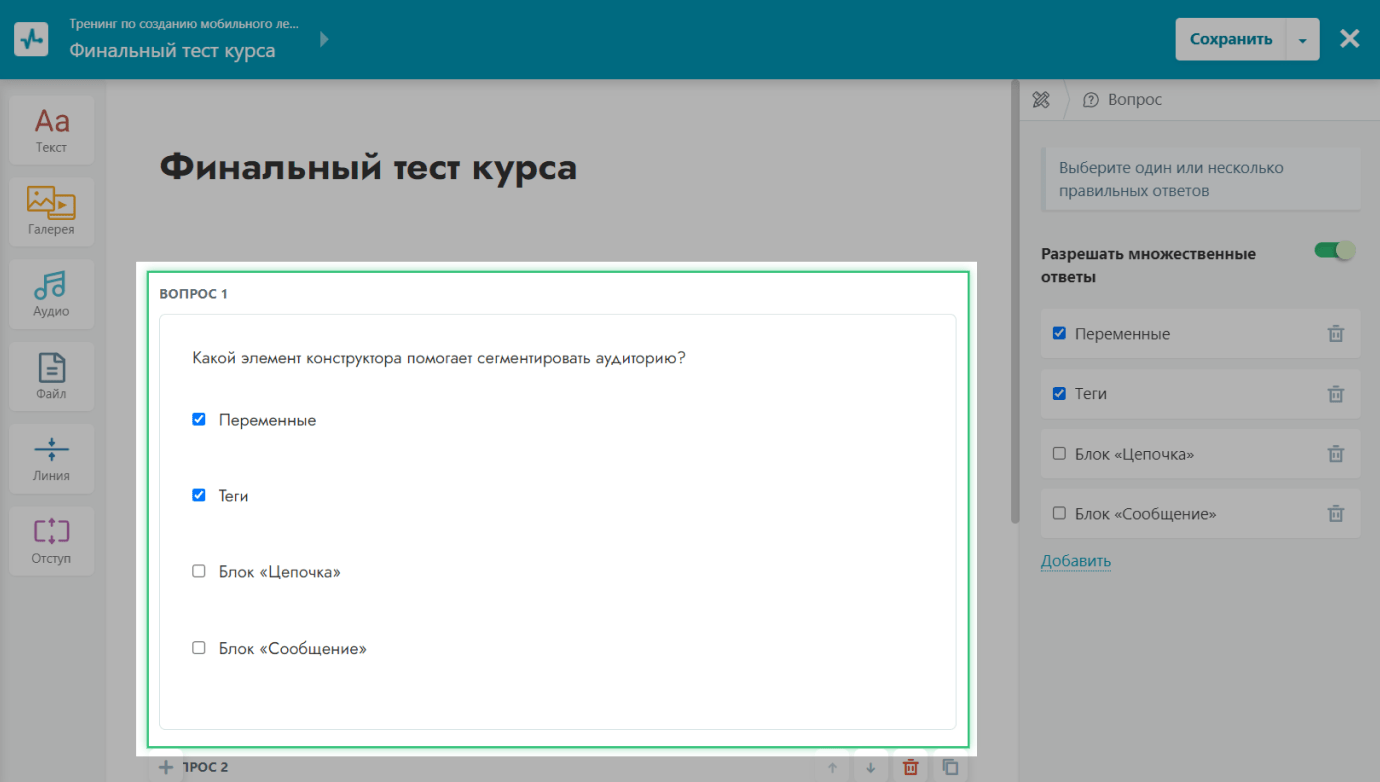Screen dimensions: 1380x782
Task: Insert an Audio block
Action: [51, 294]
